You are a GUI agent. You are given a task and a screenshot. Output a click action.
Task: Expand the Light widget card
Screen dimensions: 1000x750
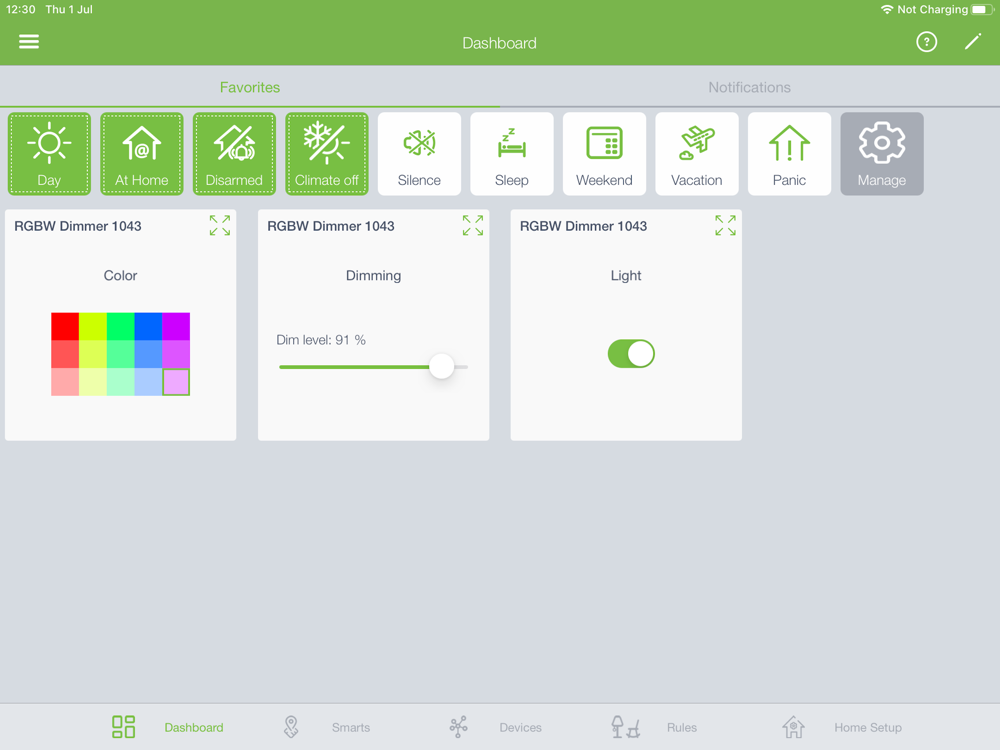pos(725,225)
